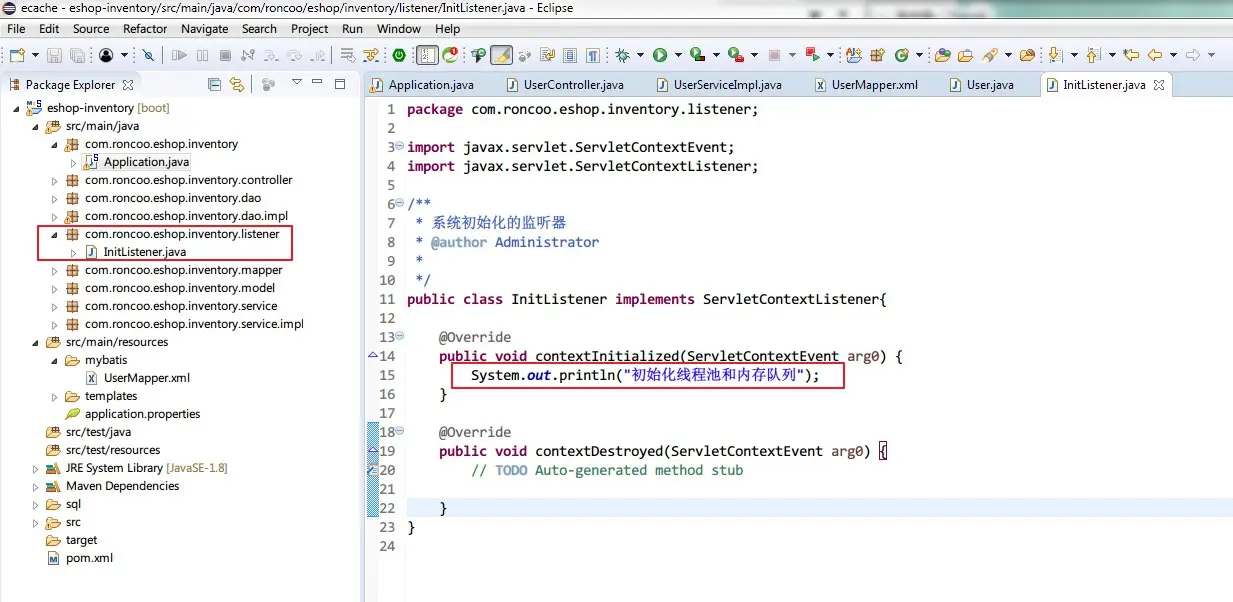Open the Run configurations dropdown arrow
Screen dimensions: 1233x602
[x=678, y=55]
